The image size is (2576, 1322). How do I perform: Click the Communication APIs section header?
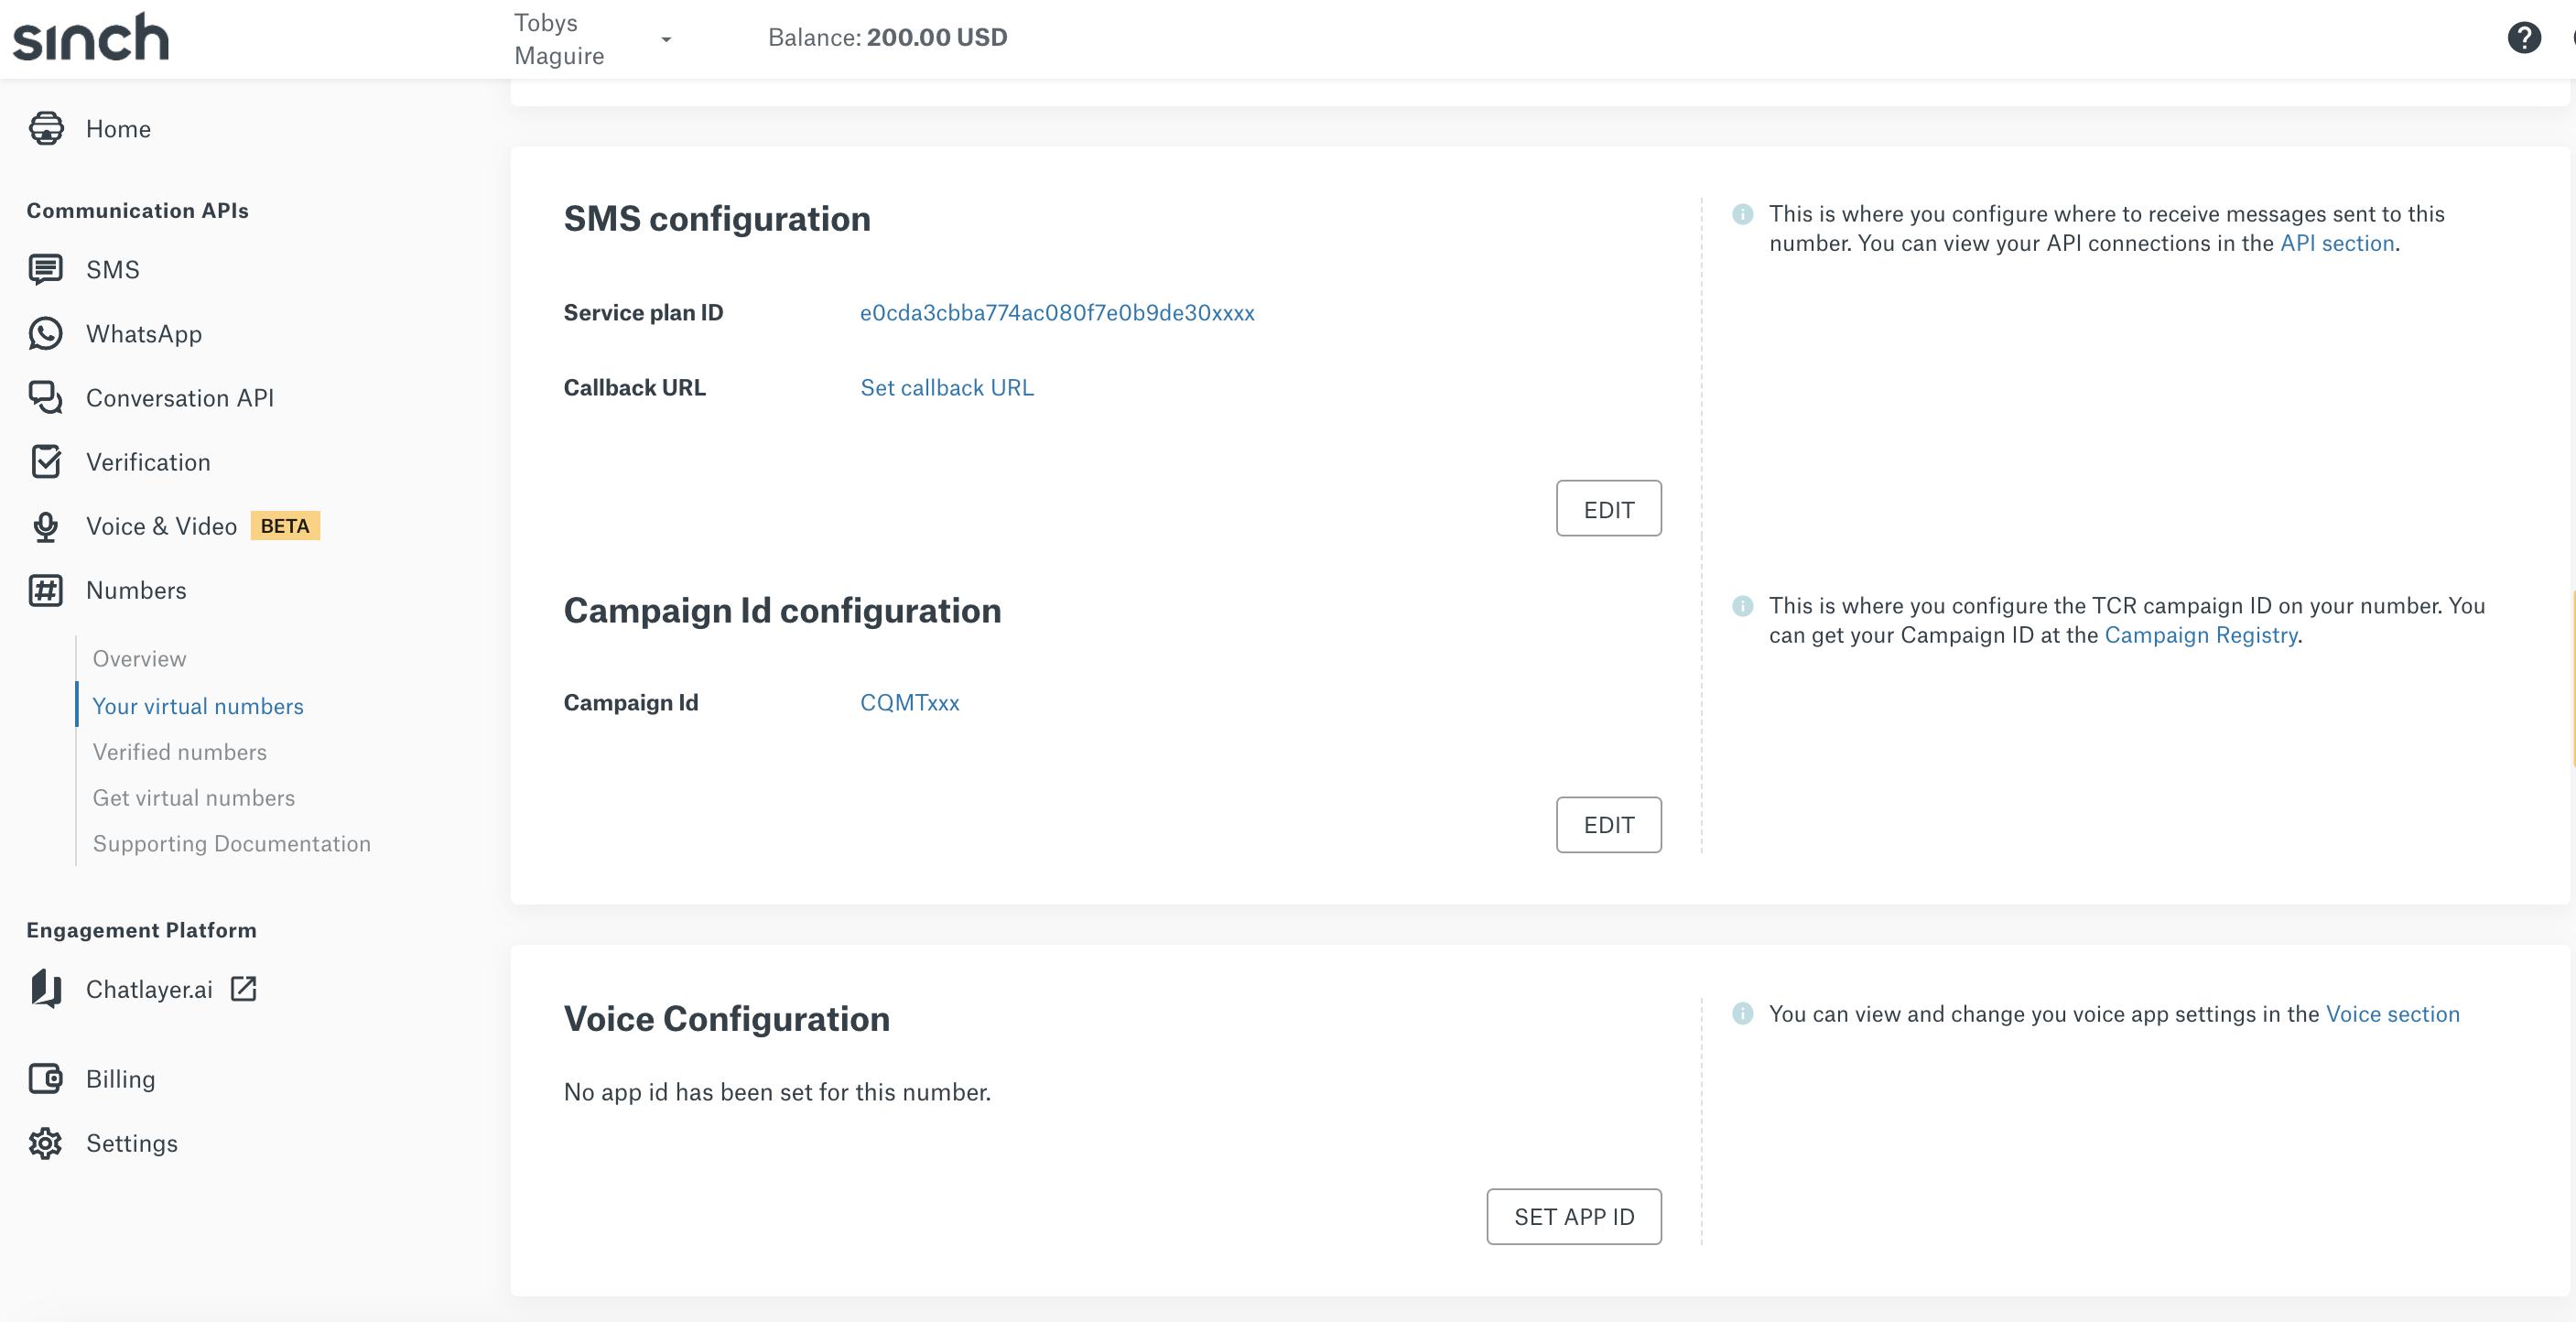[137, 211]
